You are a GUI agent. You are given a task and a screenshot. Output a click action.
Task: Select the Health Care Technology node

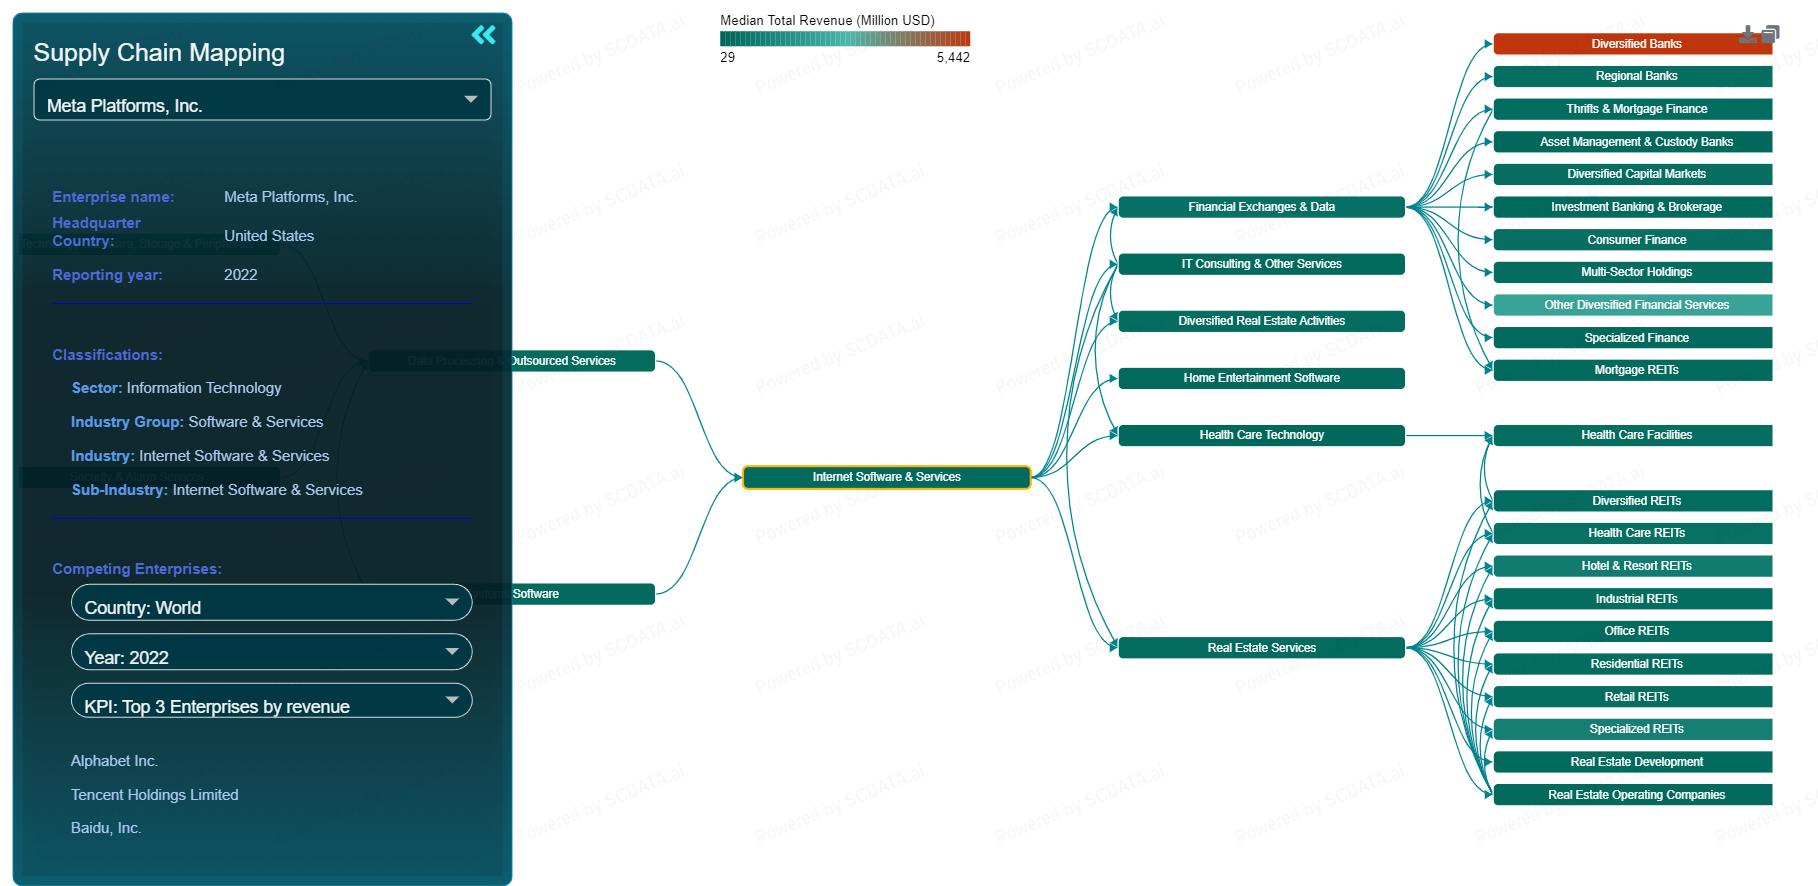(1261, 435)
